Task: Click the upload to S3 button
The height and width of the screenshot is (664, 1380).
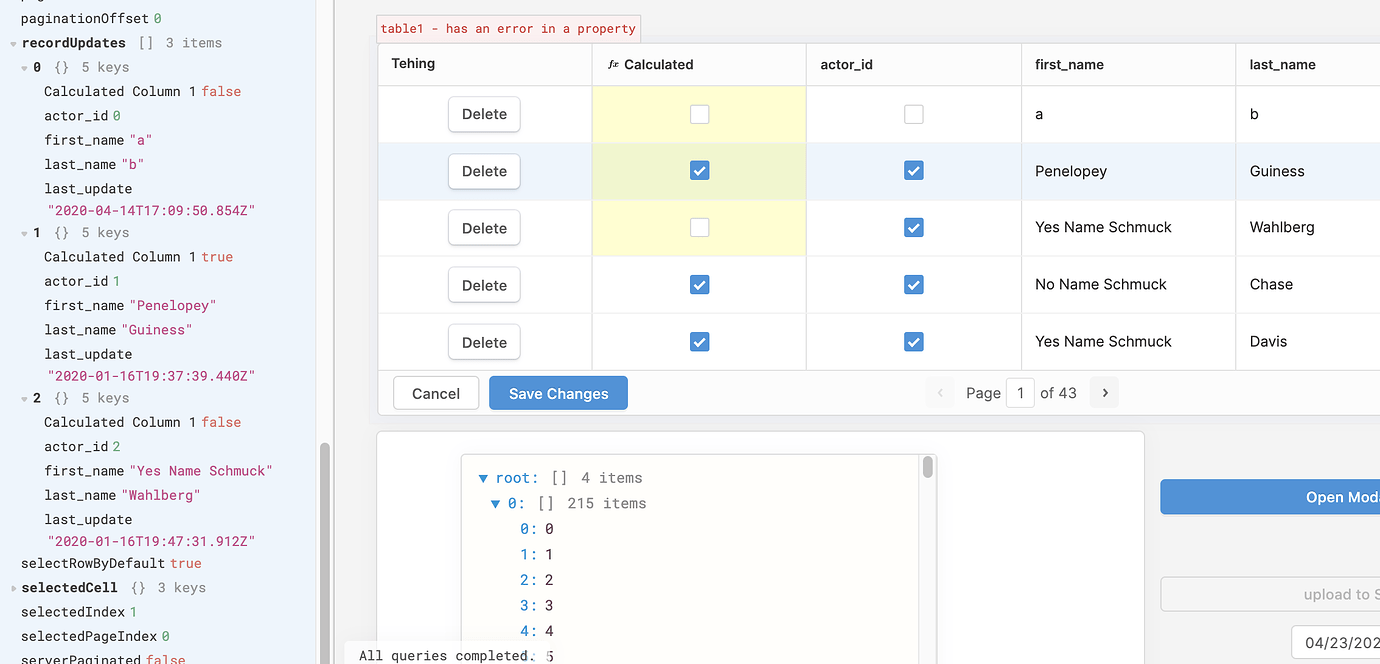Action: pyautogui.click(x=1330, y=594)
